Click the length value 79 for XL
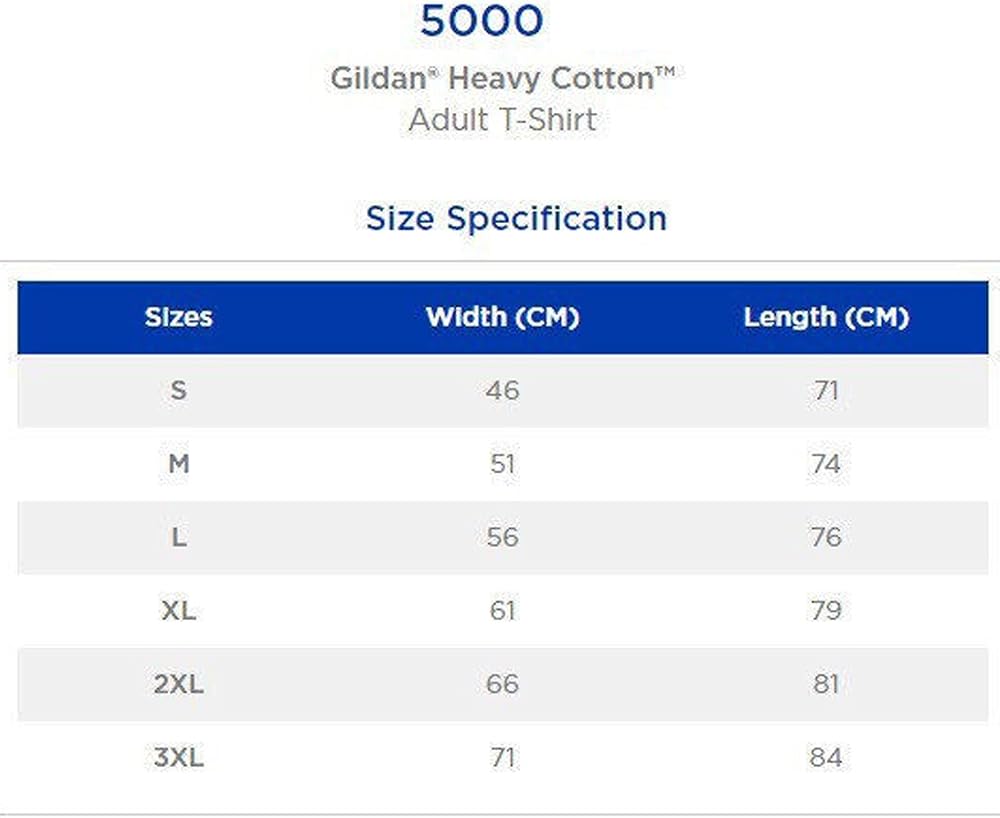The width and height of the screenshot is (1000, 818). [827, 610]
